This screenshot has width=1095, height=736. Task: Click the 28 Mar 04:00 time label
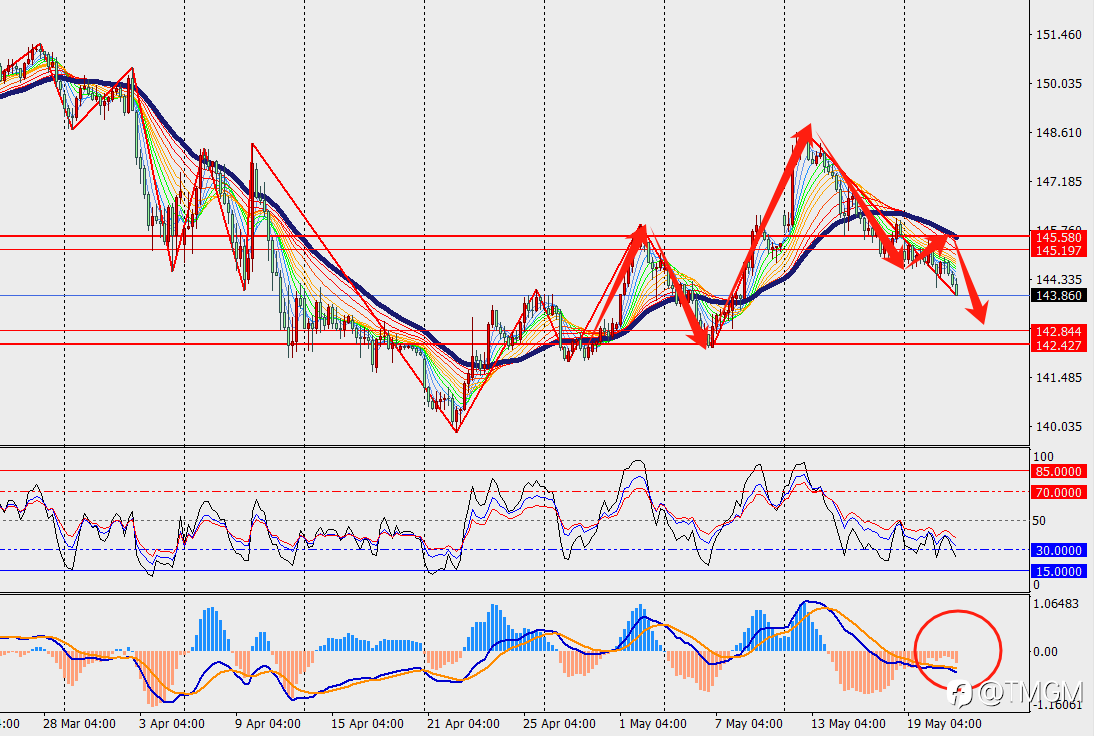click(x=79, y=723)
